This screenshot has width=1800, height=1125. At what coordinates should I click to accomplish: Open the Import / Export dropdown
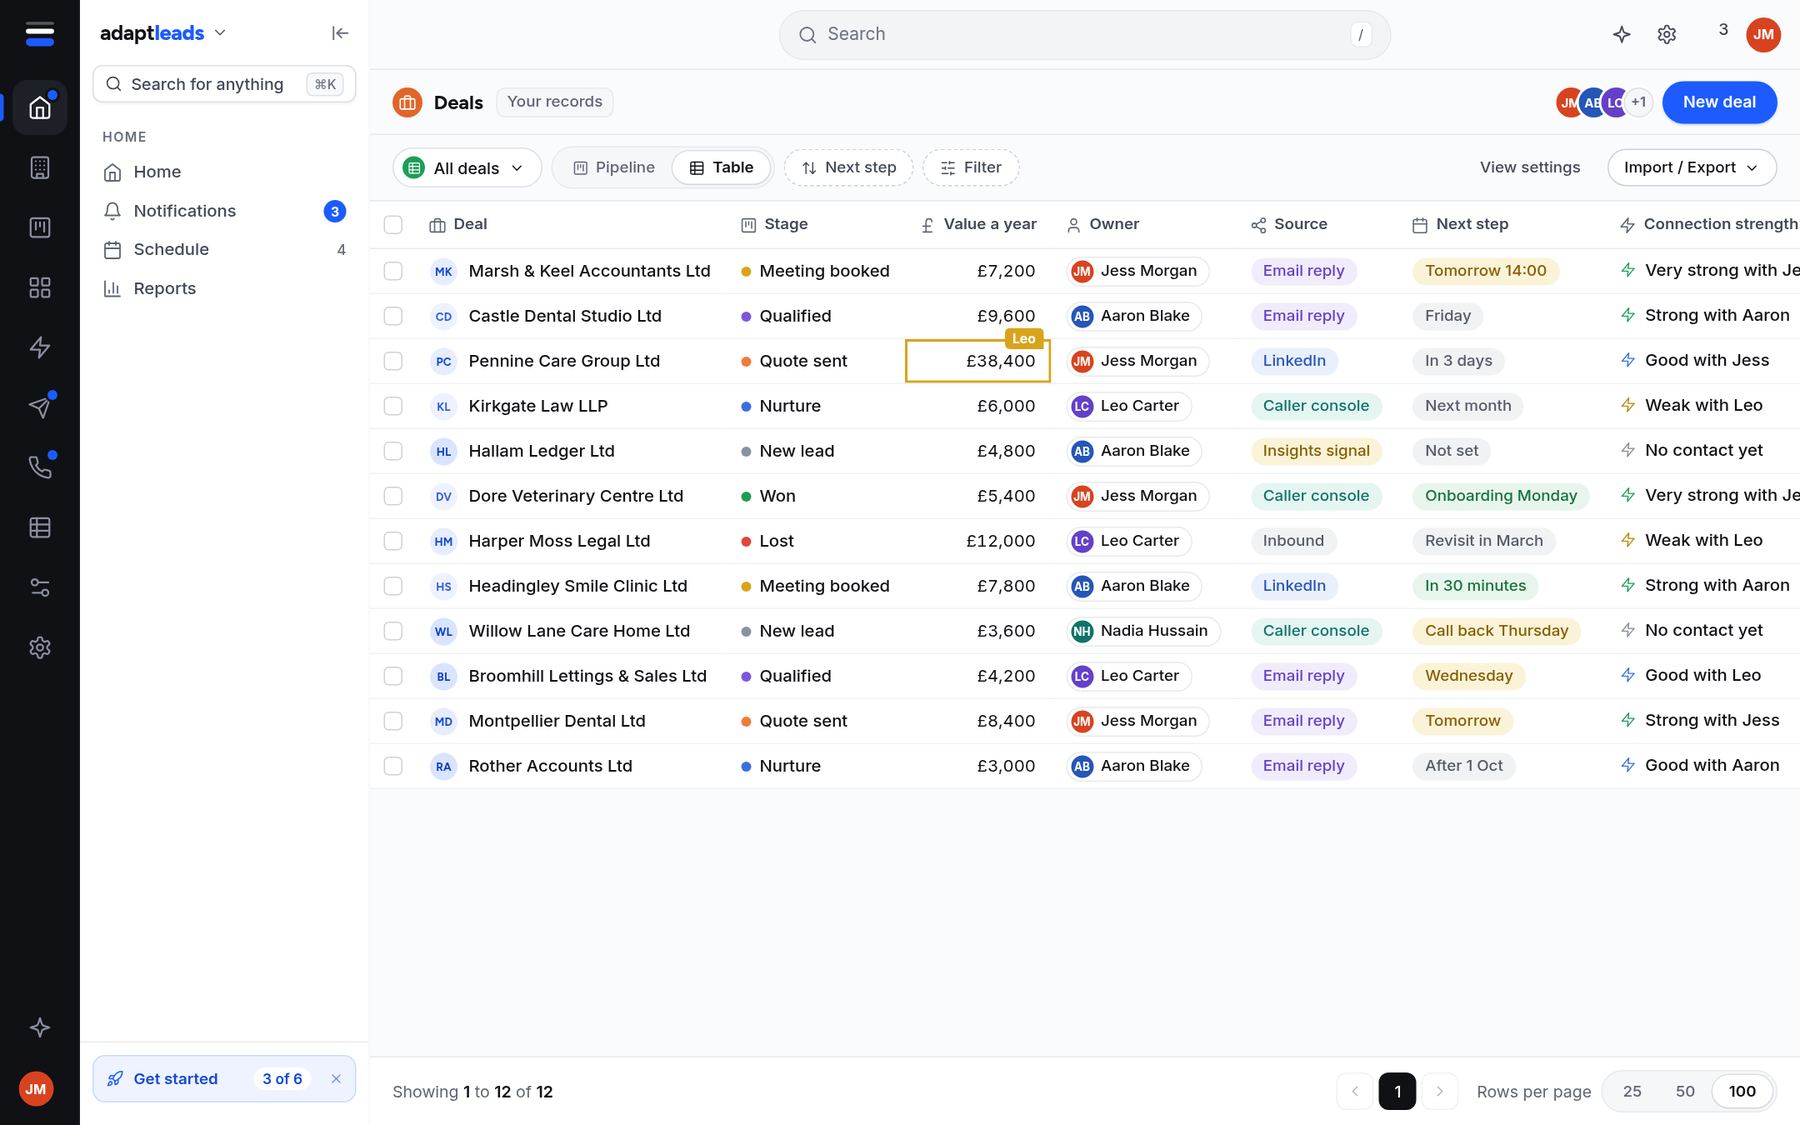(1691, 167)
